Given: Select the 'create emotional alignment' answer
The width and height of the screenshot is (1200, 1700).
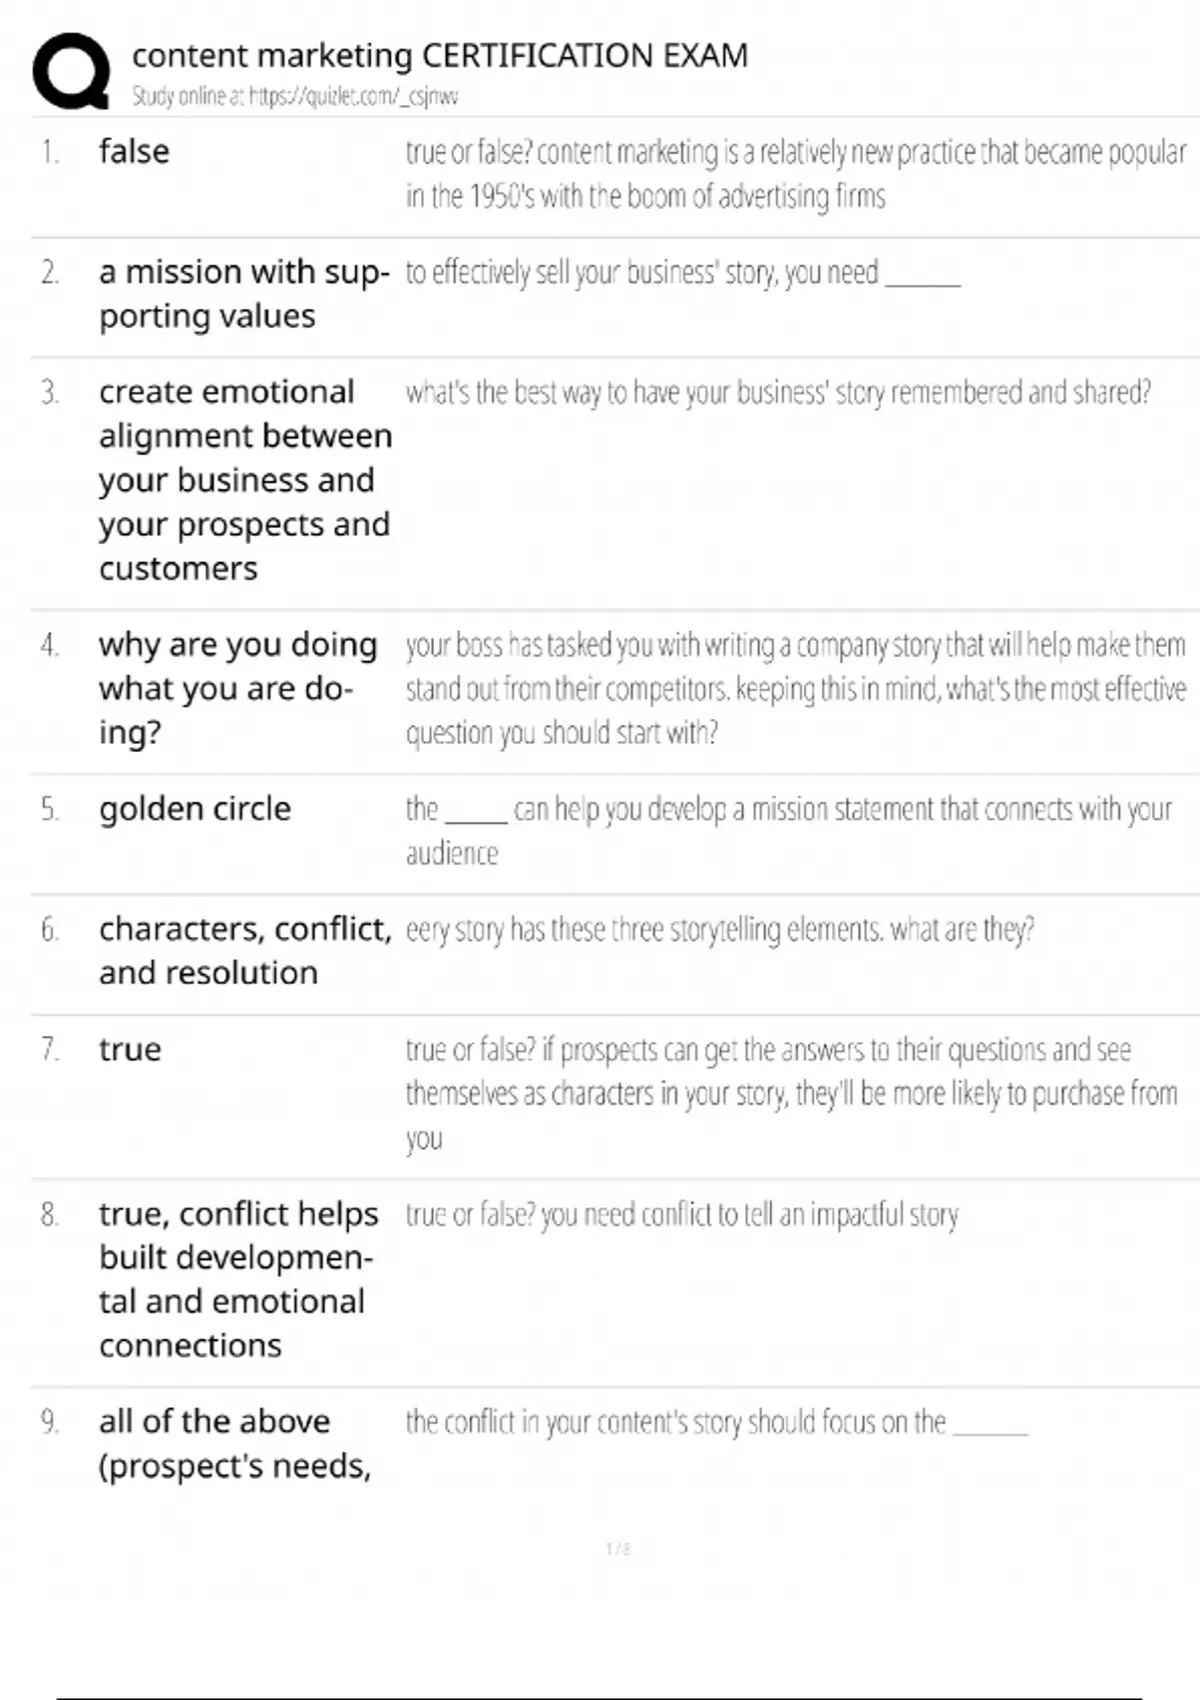Looking at the screenshot, I should [244, 480].
